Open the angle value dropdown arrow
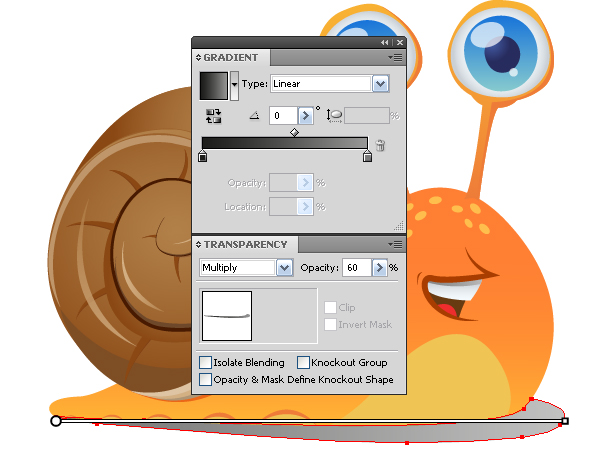Viewport: 600px width, 456px height. [305, 116]
